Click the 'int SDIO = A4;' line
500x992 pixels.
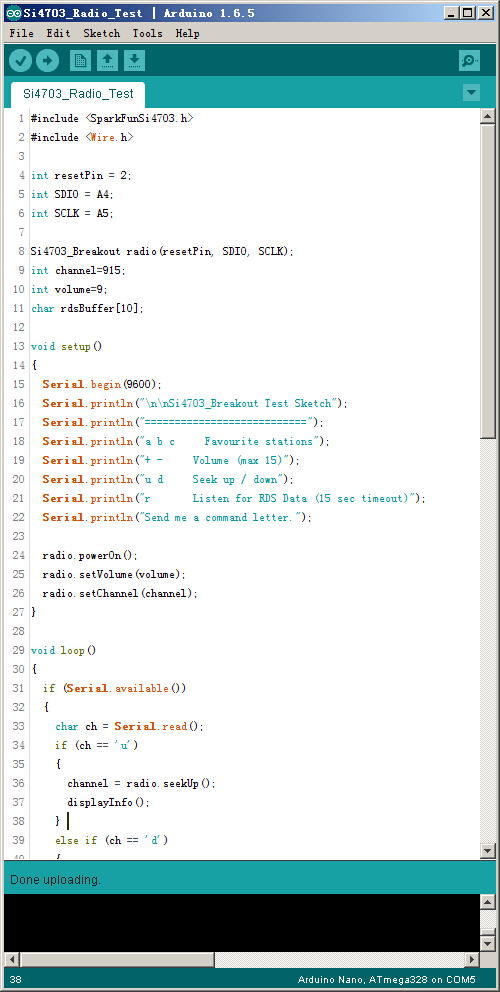tap(72, 194)
